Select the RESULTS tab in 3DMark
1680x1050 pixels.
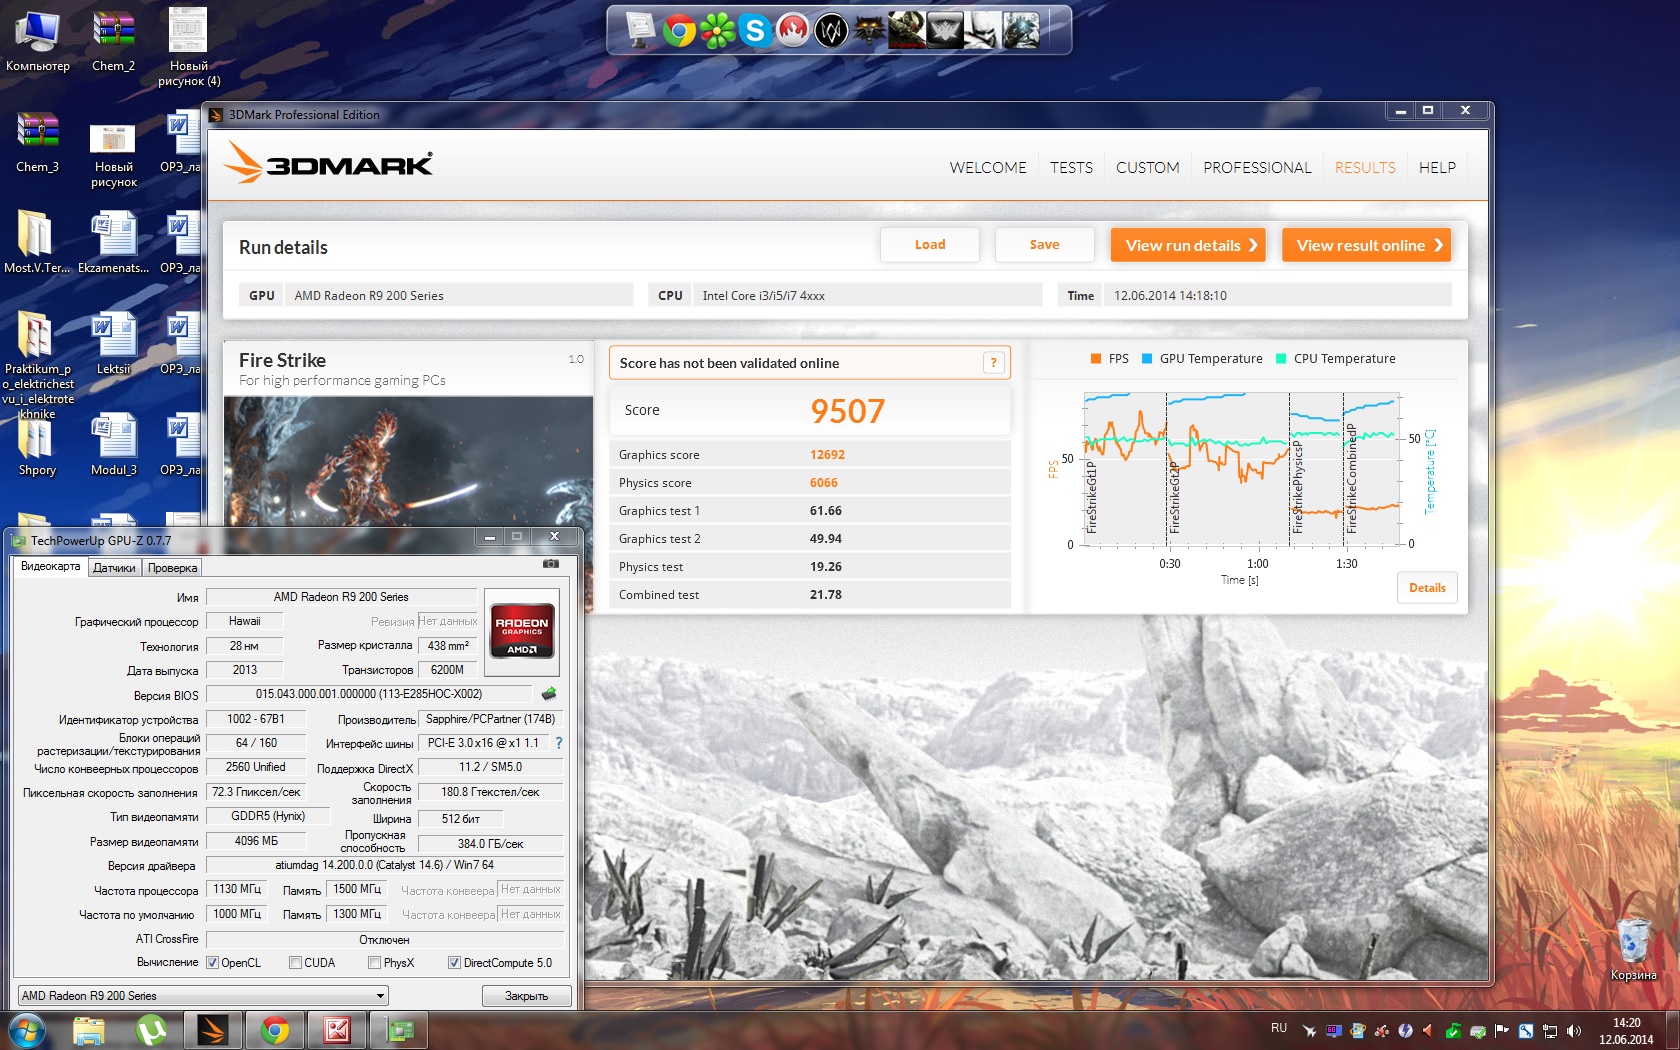pyautogui.click(x=1365, y=168)
